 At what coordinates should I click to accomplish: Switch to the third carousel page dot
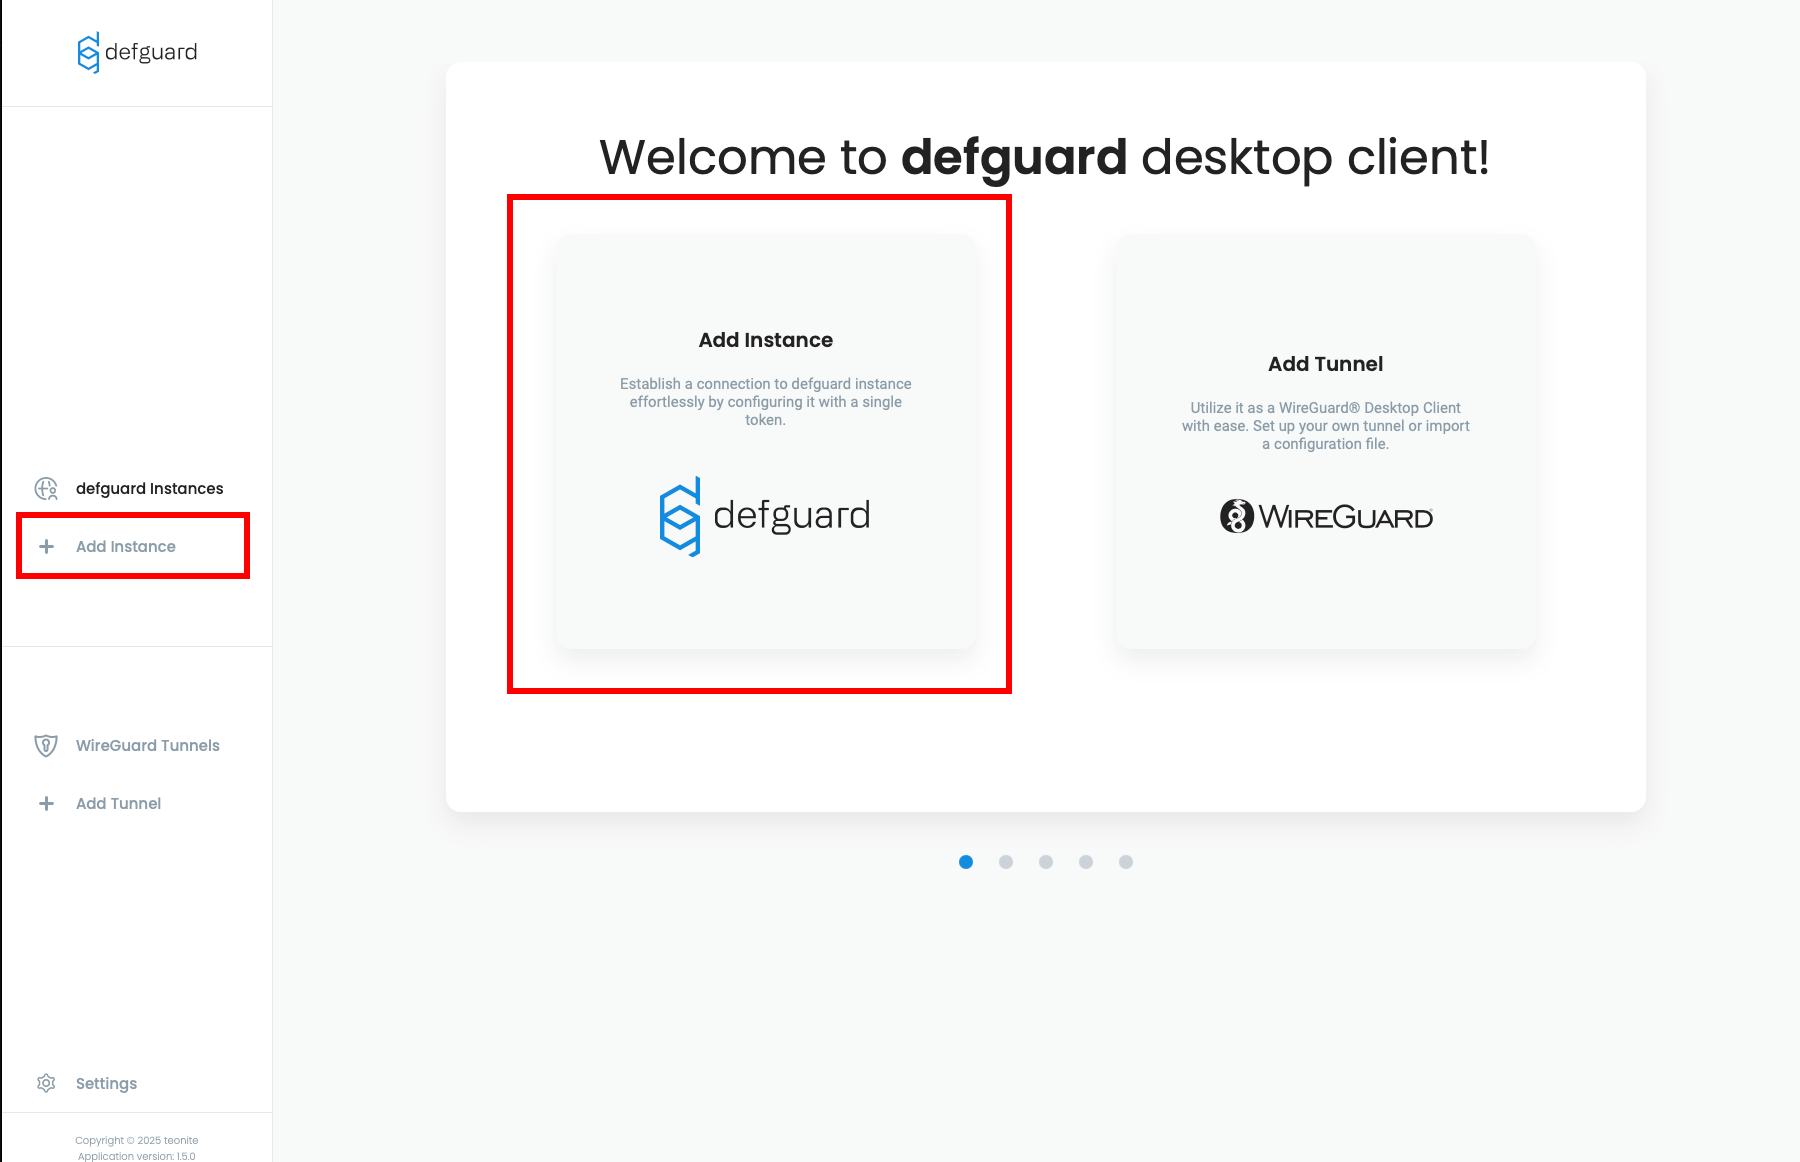coord(1046,862)
